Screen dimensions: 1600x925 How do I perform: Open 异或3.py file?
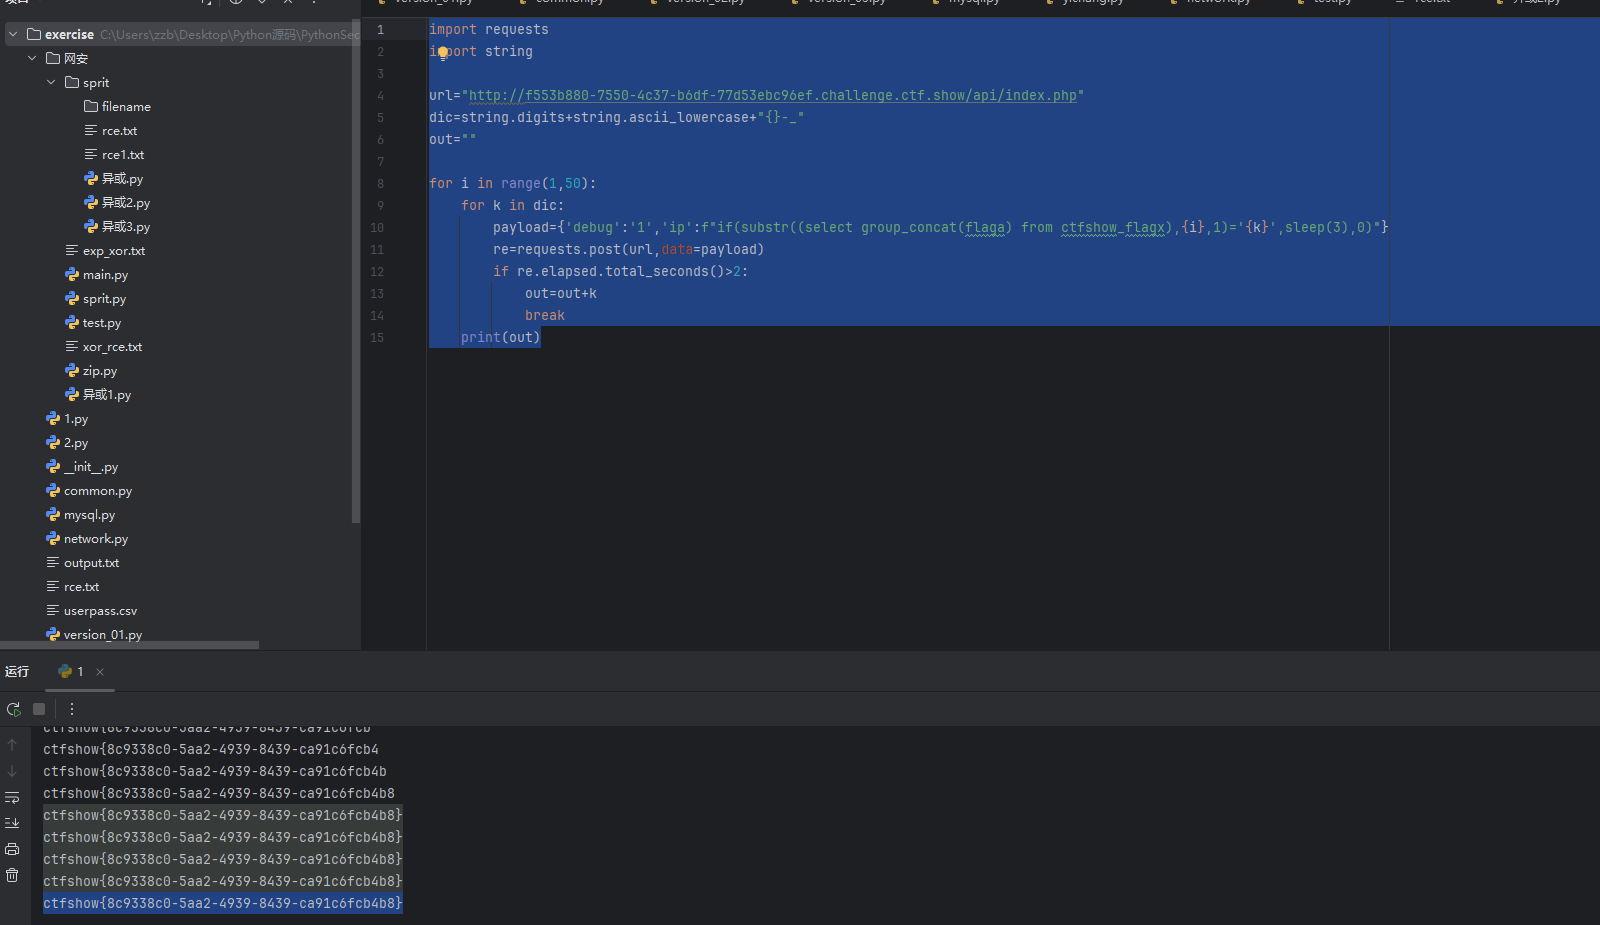click(126, 226)
